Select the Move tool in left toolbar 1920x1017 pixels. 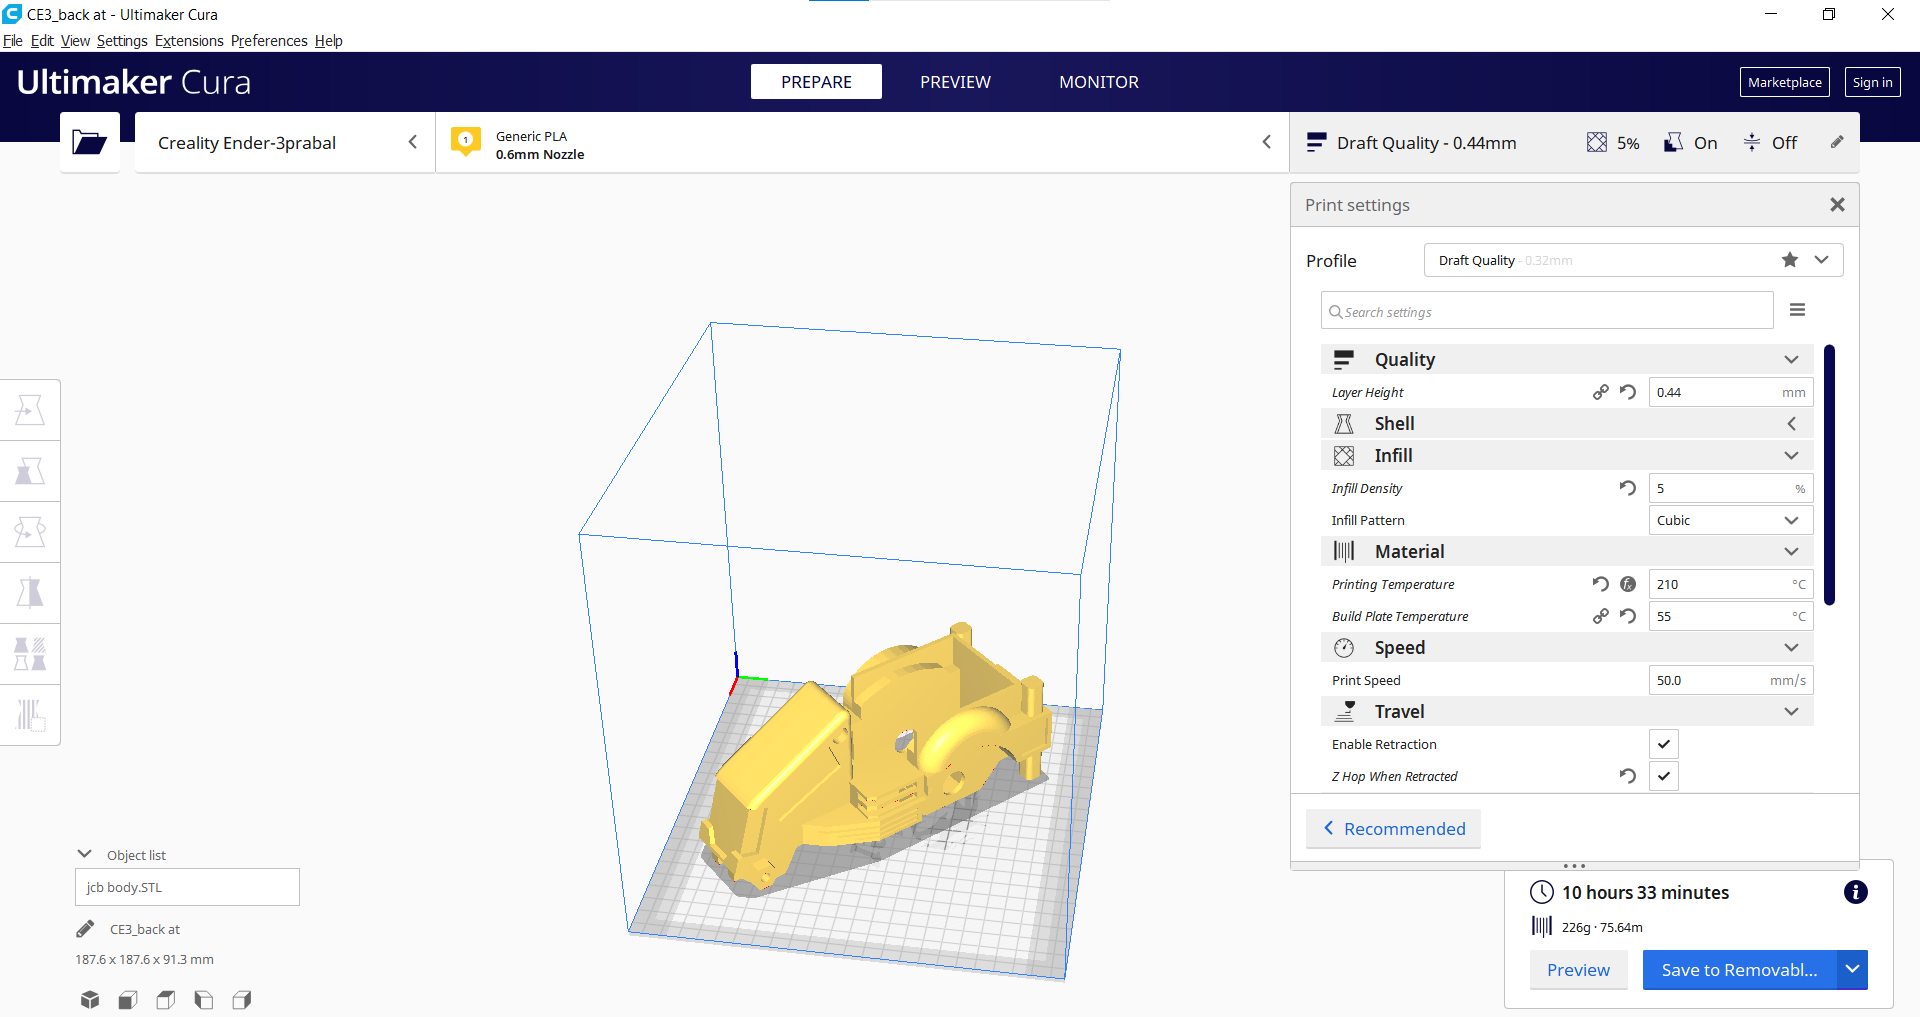click(30, 410)
